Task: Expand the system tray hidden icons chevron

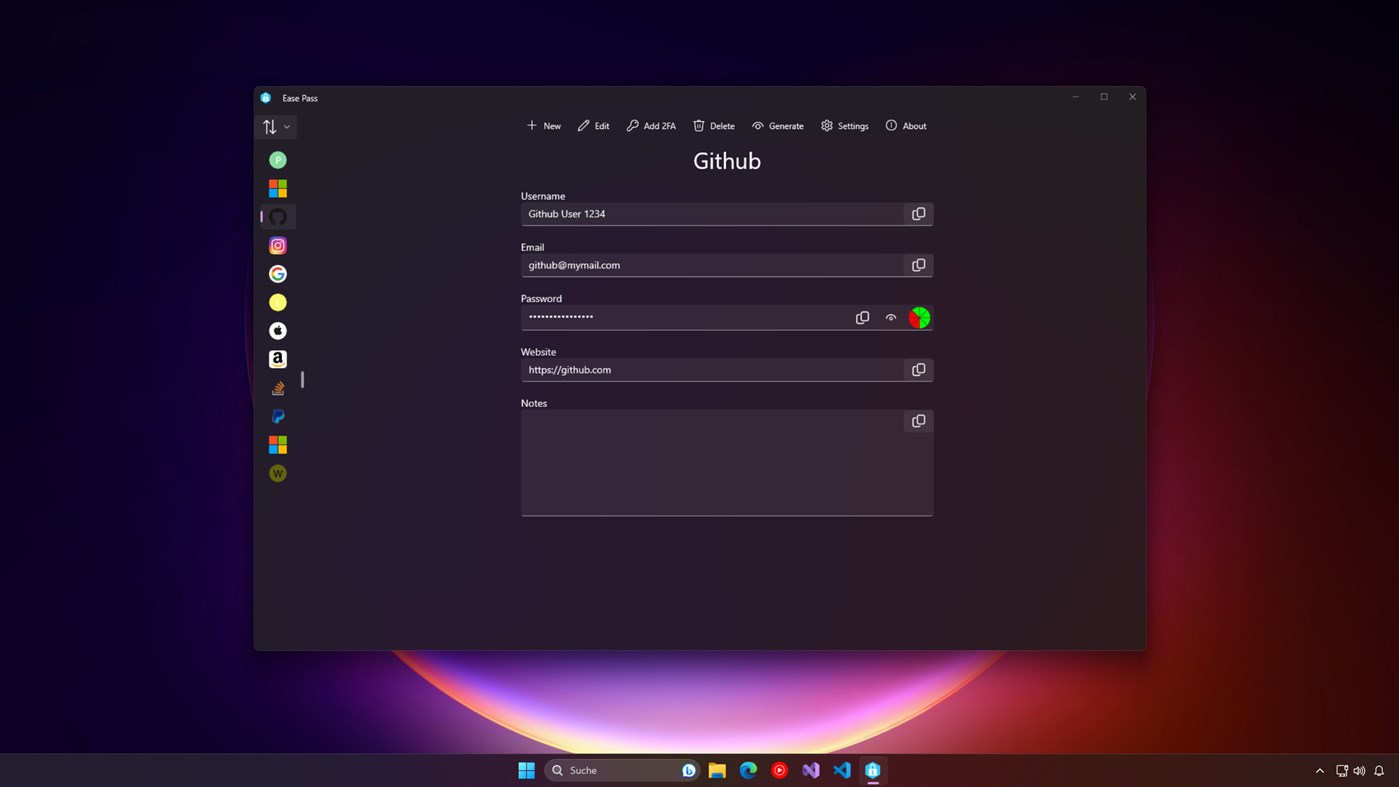Action: (x=1320, y=771)
